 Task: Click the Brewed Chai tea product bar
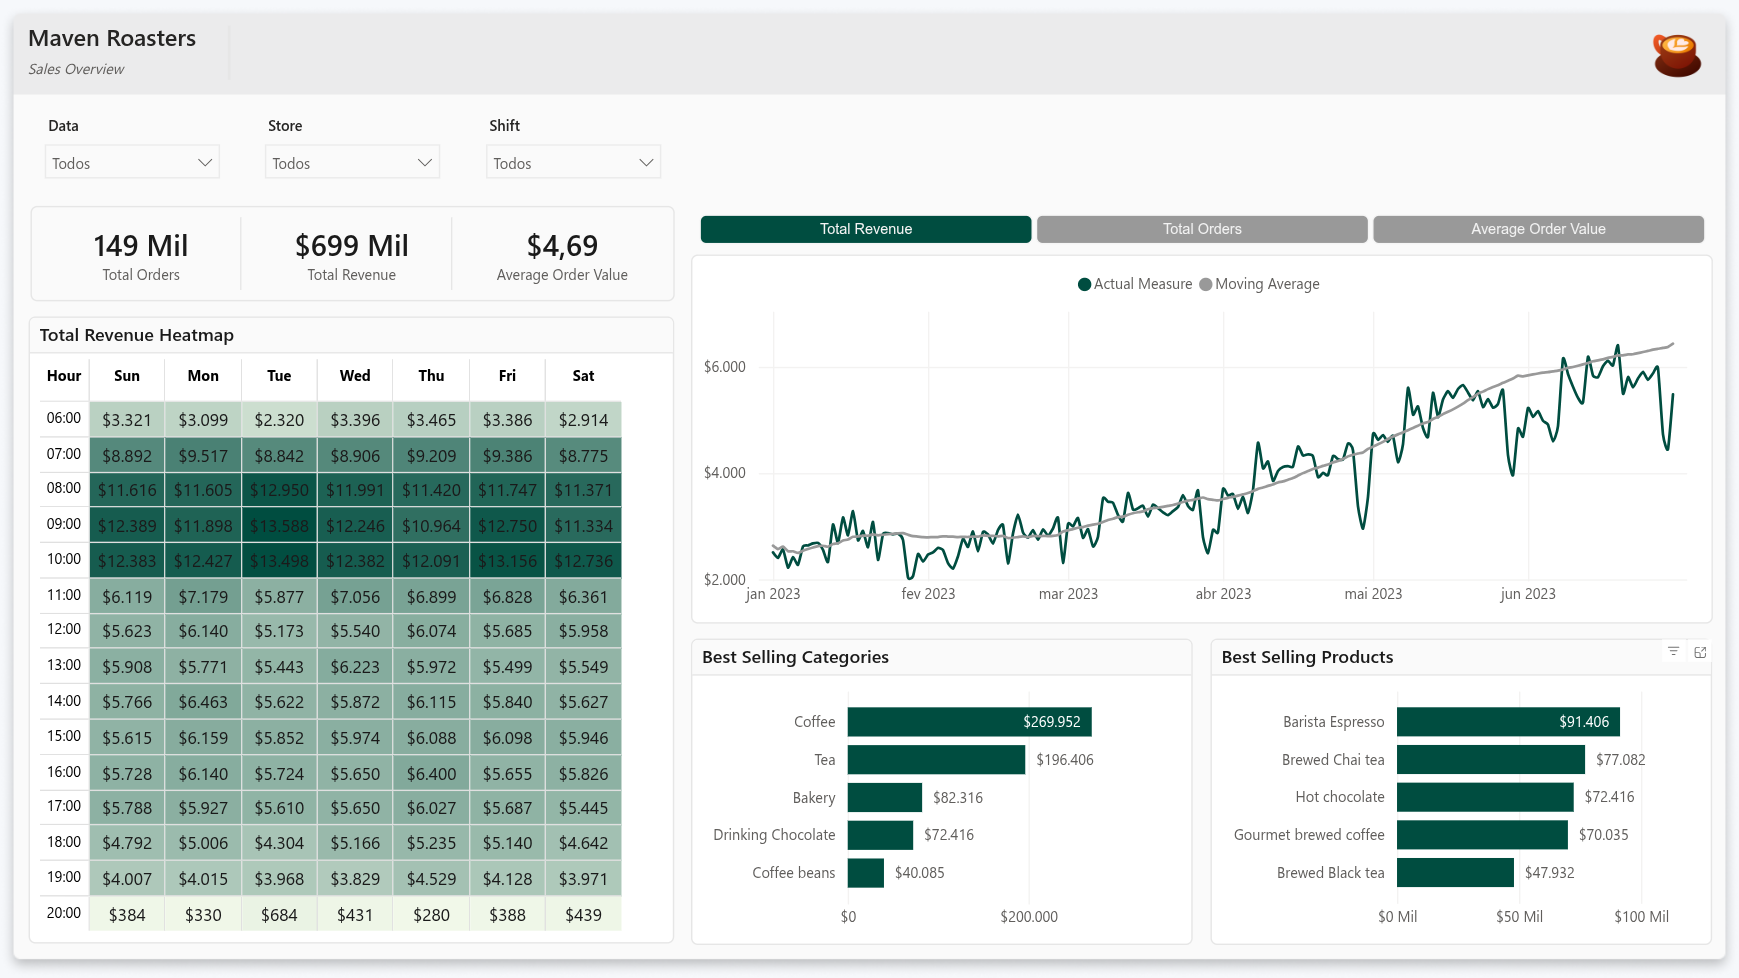[1491, 760]
